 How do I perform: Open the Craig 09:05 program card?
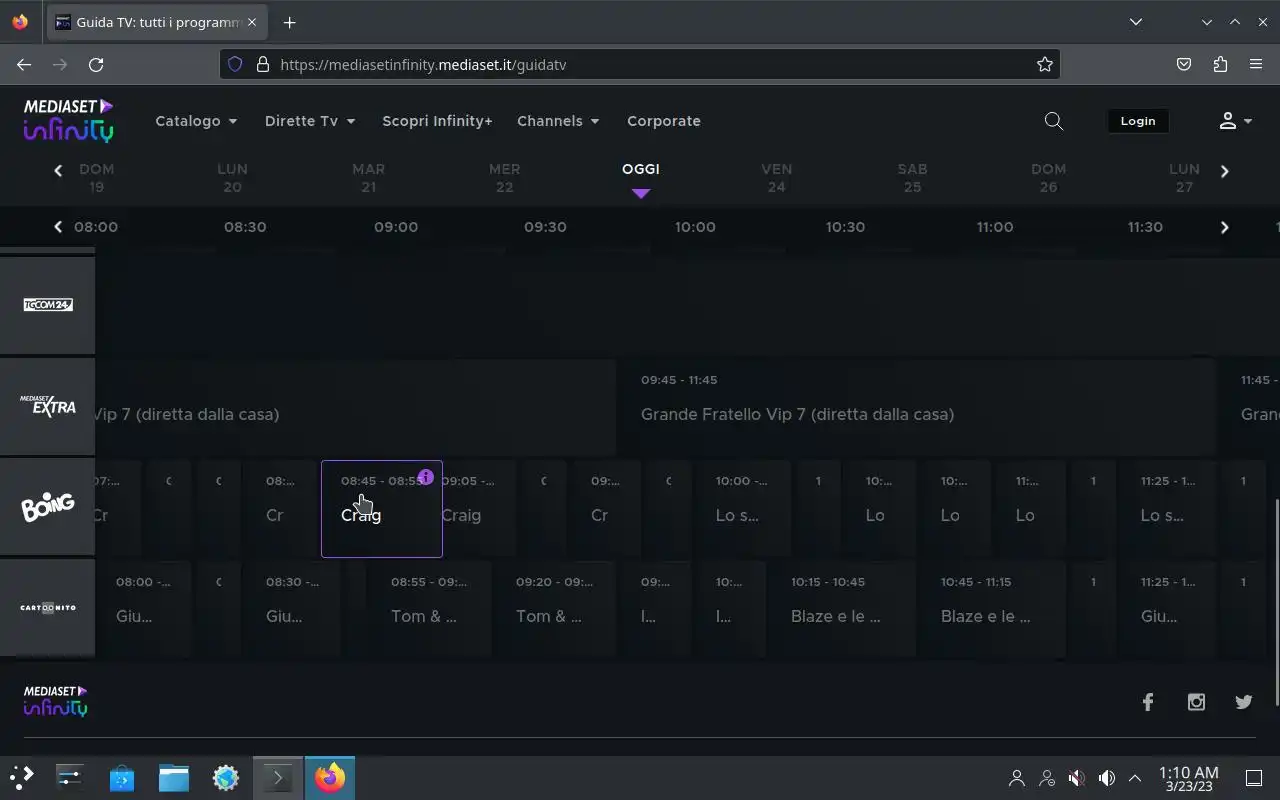coord(481,508)
